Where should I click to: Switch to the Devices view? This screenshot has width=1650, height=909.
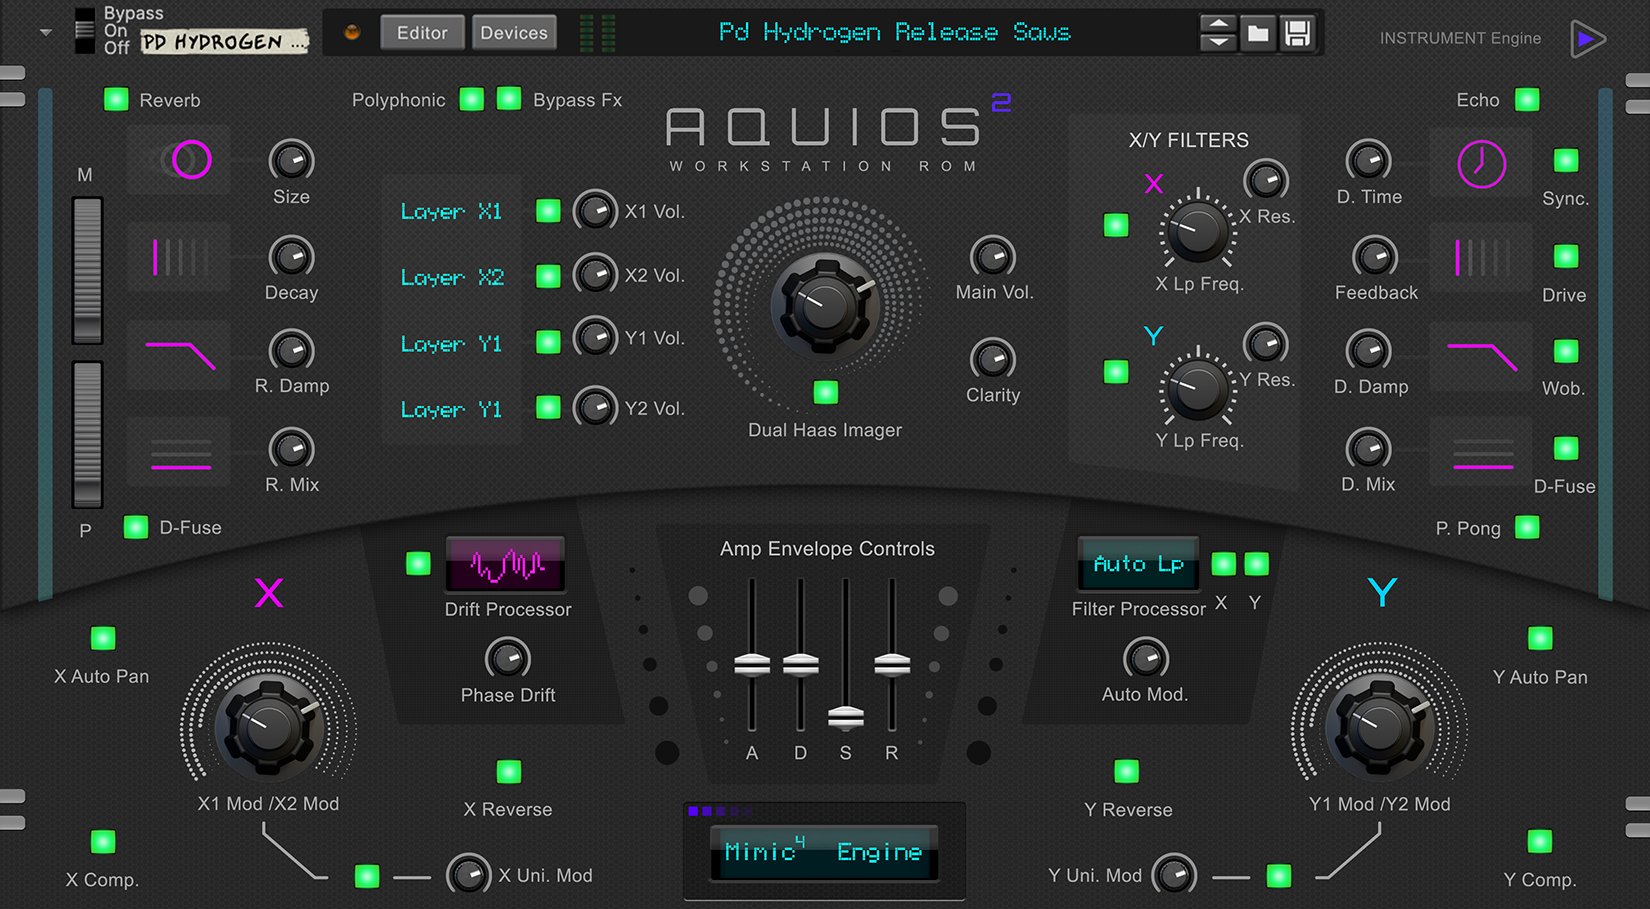click(513, 32)
